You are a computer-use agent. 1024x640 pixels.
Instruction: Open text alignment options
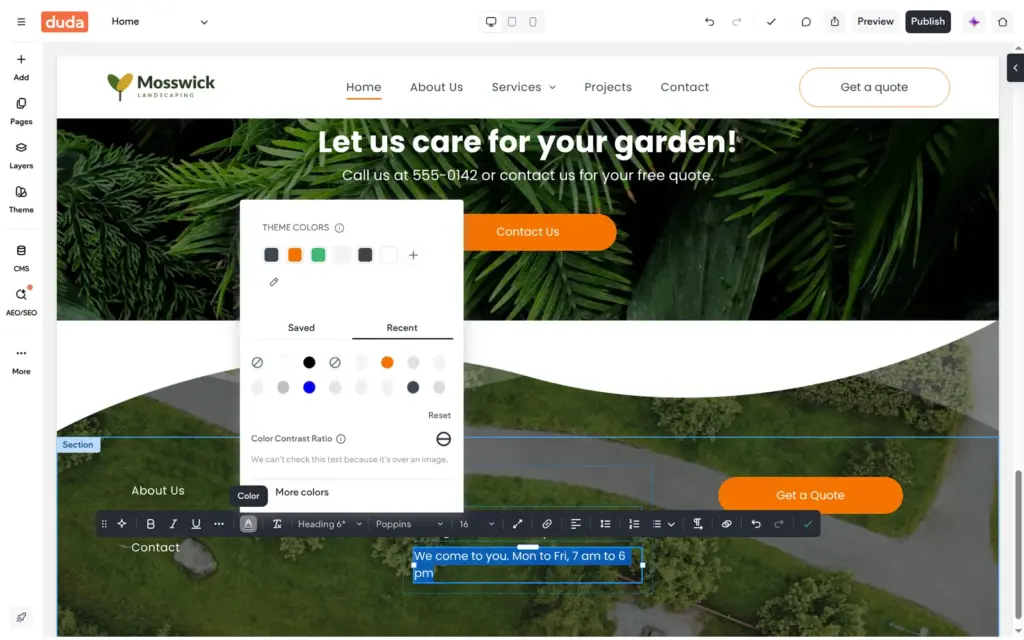pos(575,524)
